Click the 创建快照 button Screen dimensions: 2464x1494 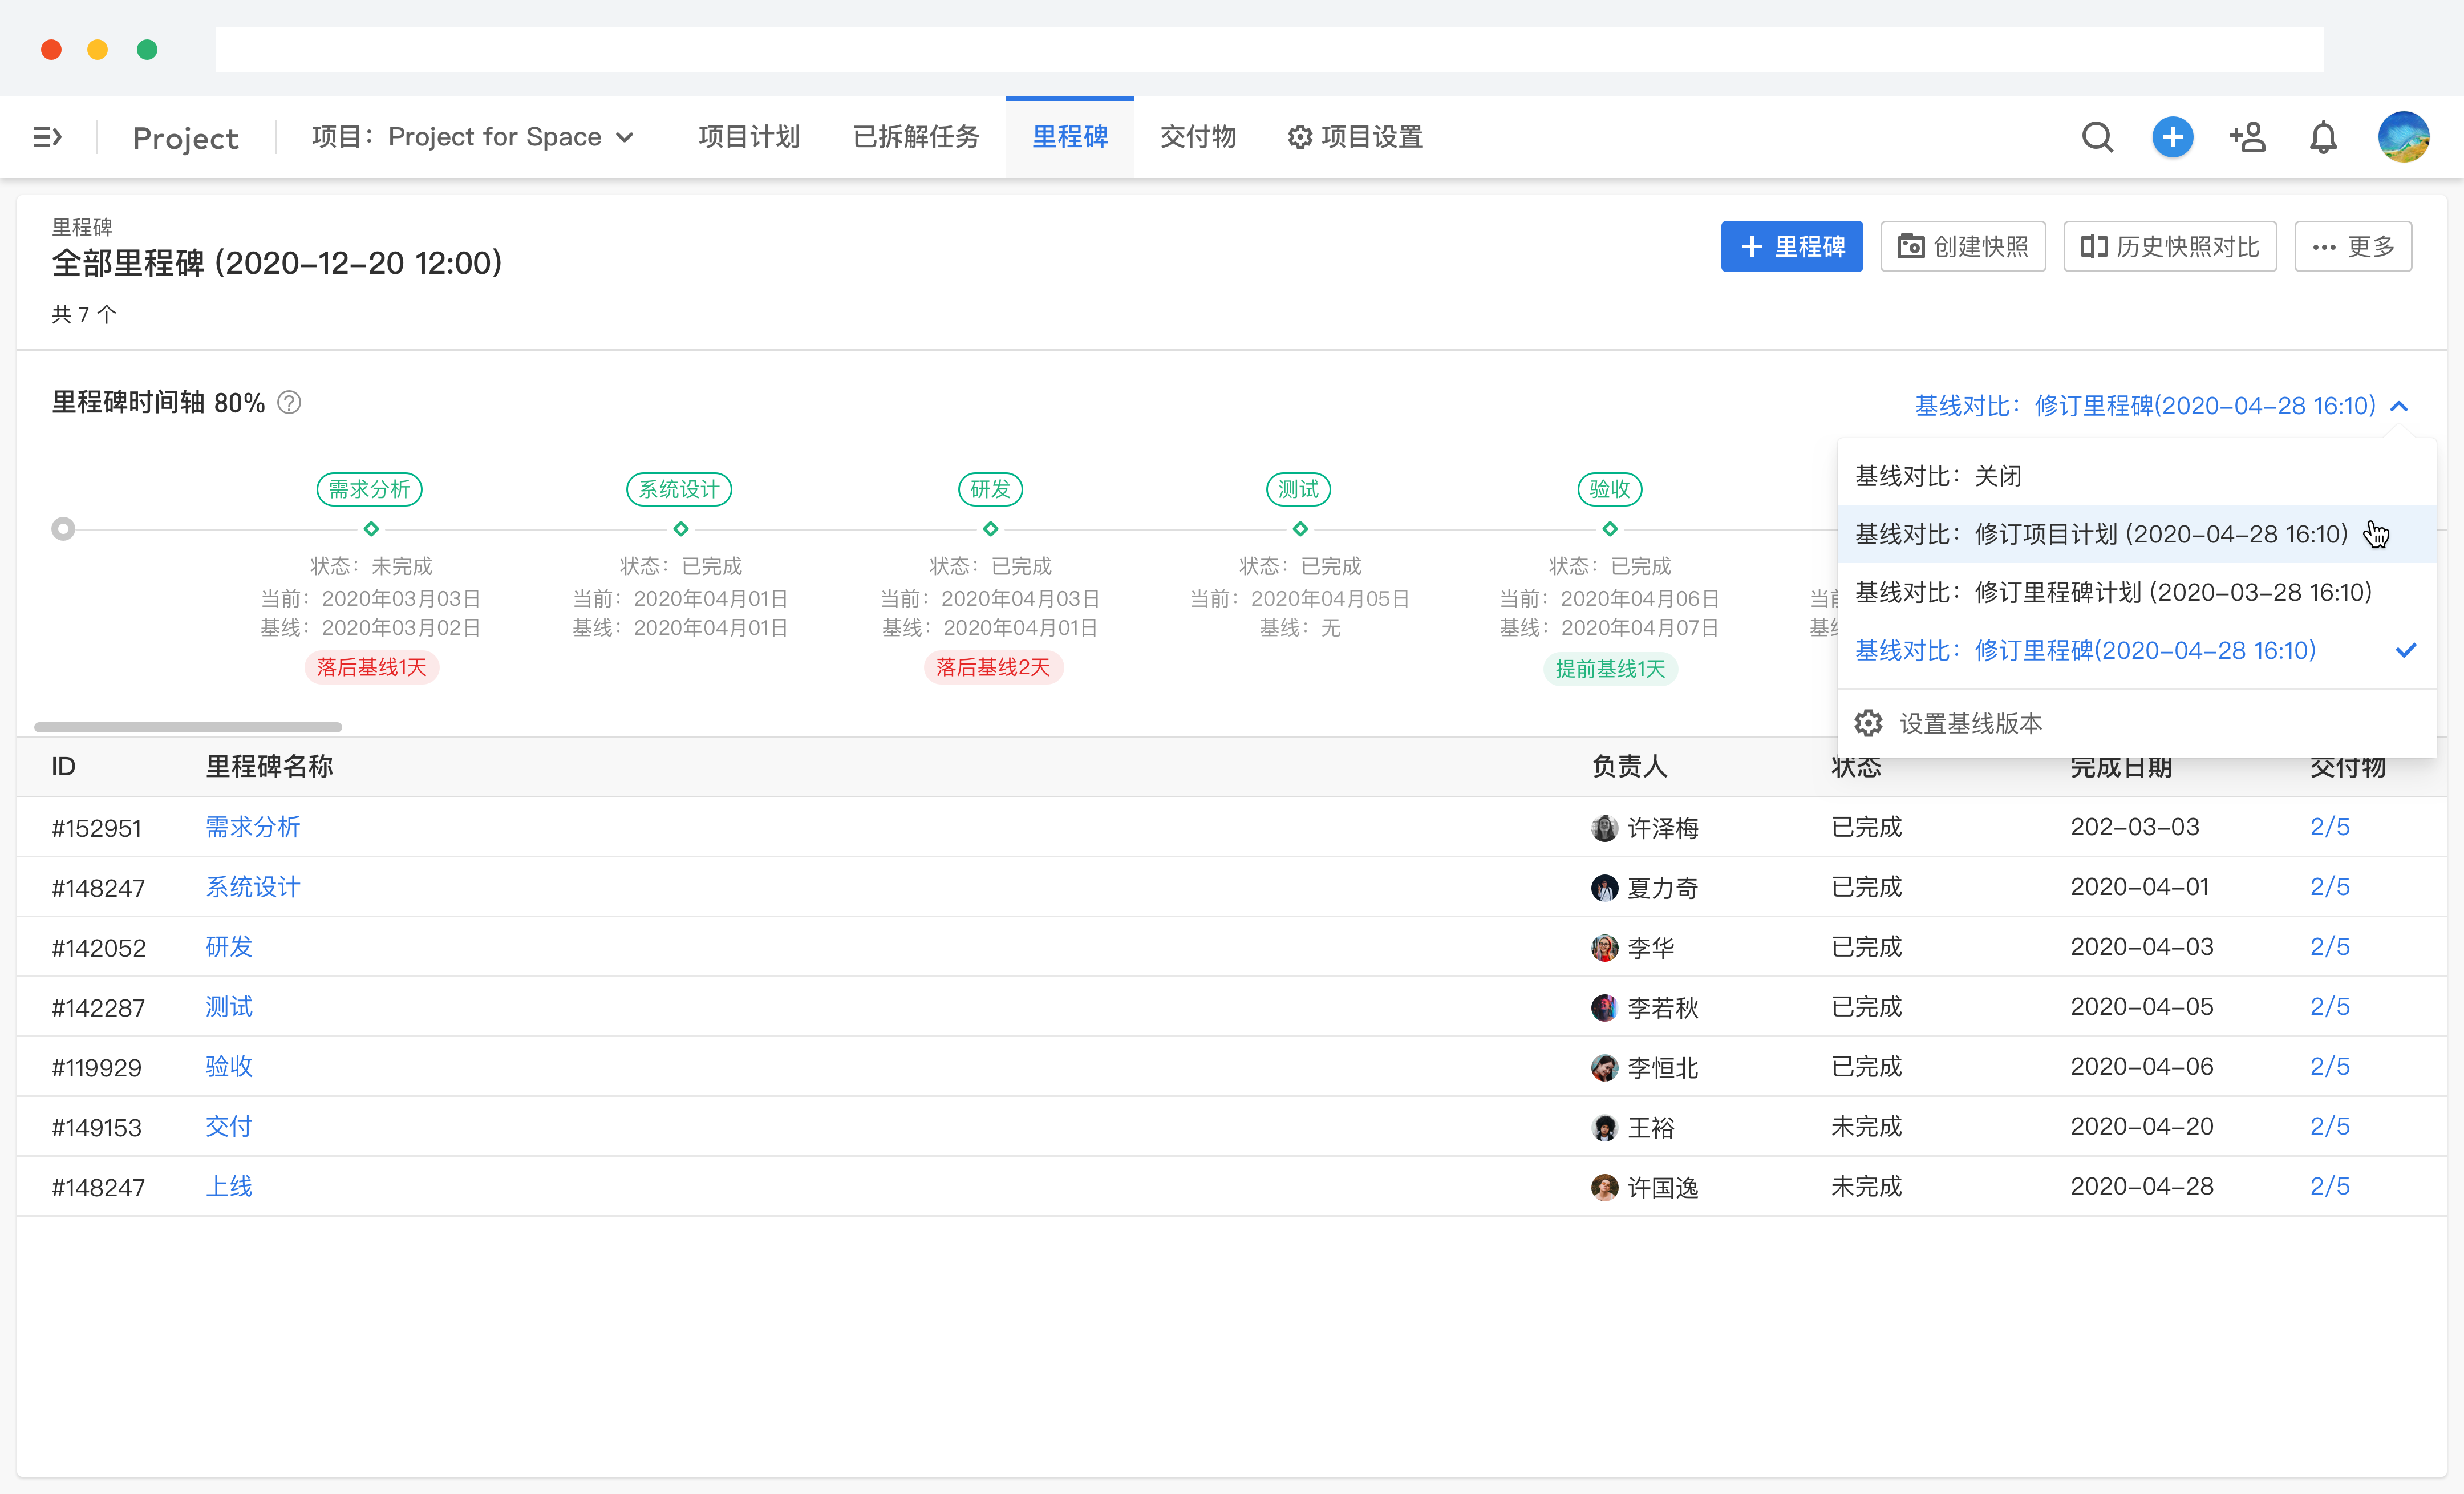pyautogui.click(x=1962, y=246)
